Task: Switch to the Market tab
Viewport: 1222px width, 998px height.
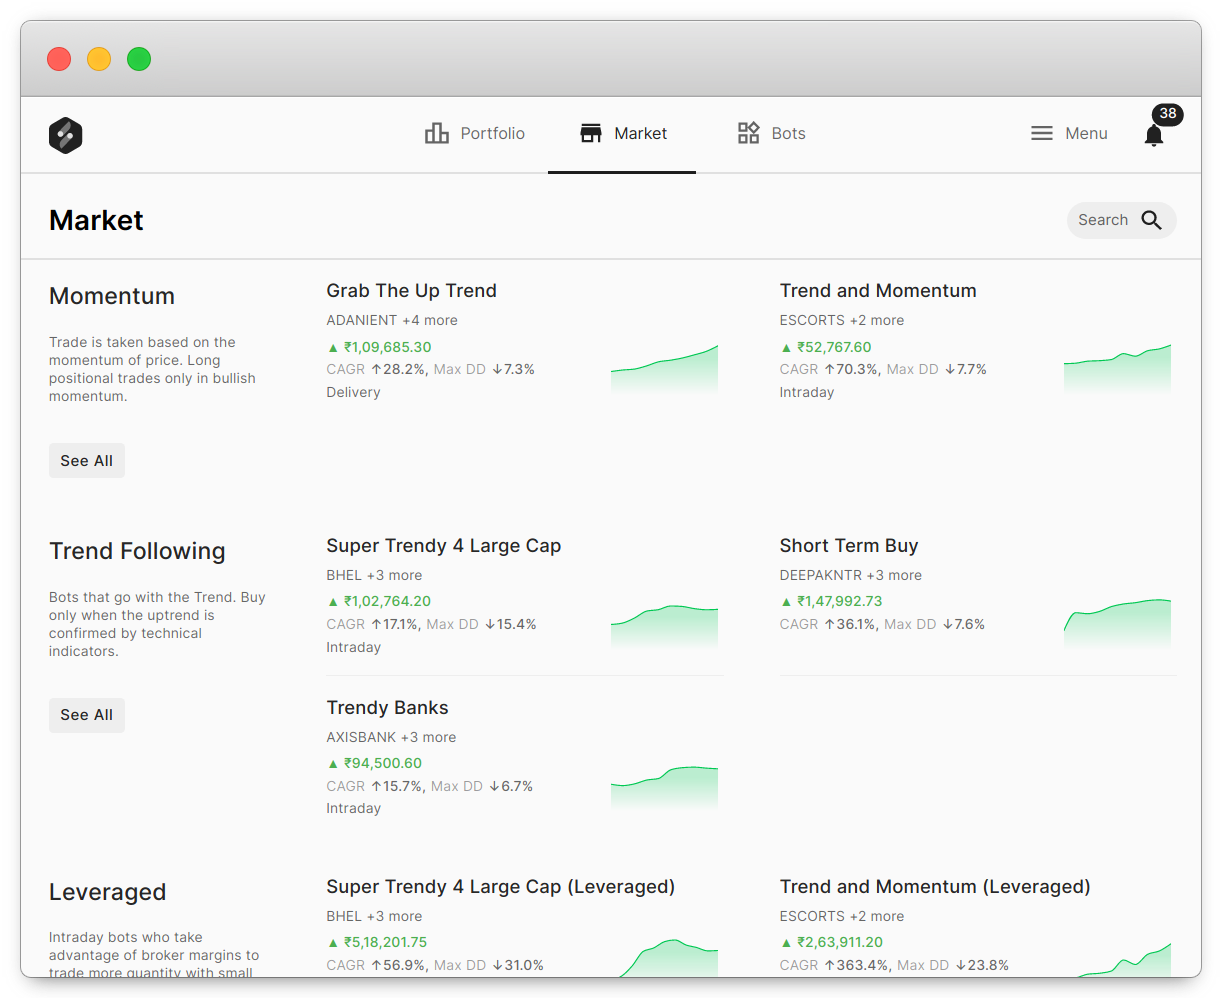Action: [x=622, y=134]
